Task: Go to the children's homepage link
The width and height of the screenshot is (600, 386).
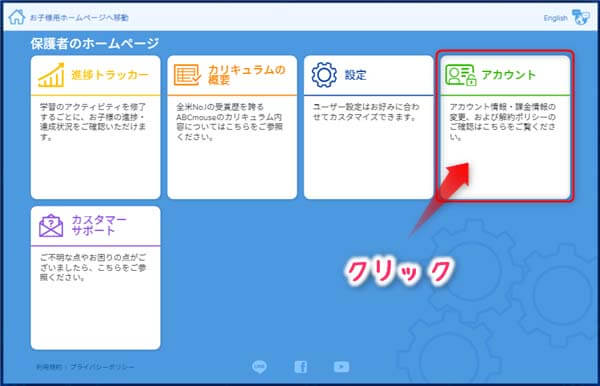Action: [79, 18]
